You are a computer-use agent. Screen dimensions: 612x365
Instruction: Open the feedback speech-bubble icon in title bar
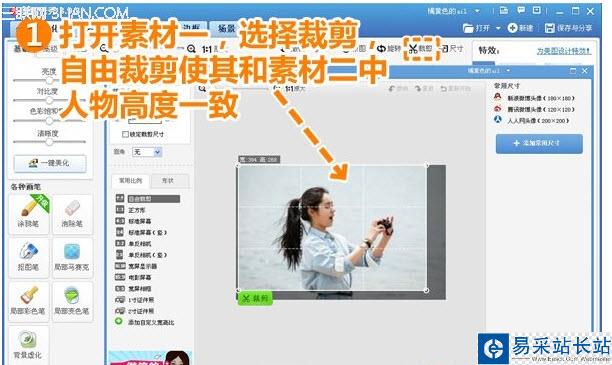[x=521, y=11]
